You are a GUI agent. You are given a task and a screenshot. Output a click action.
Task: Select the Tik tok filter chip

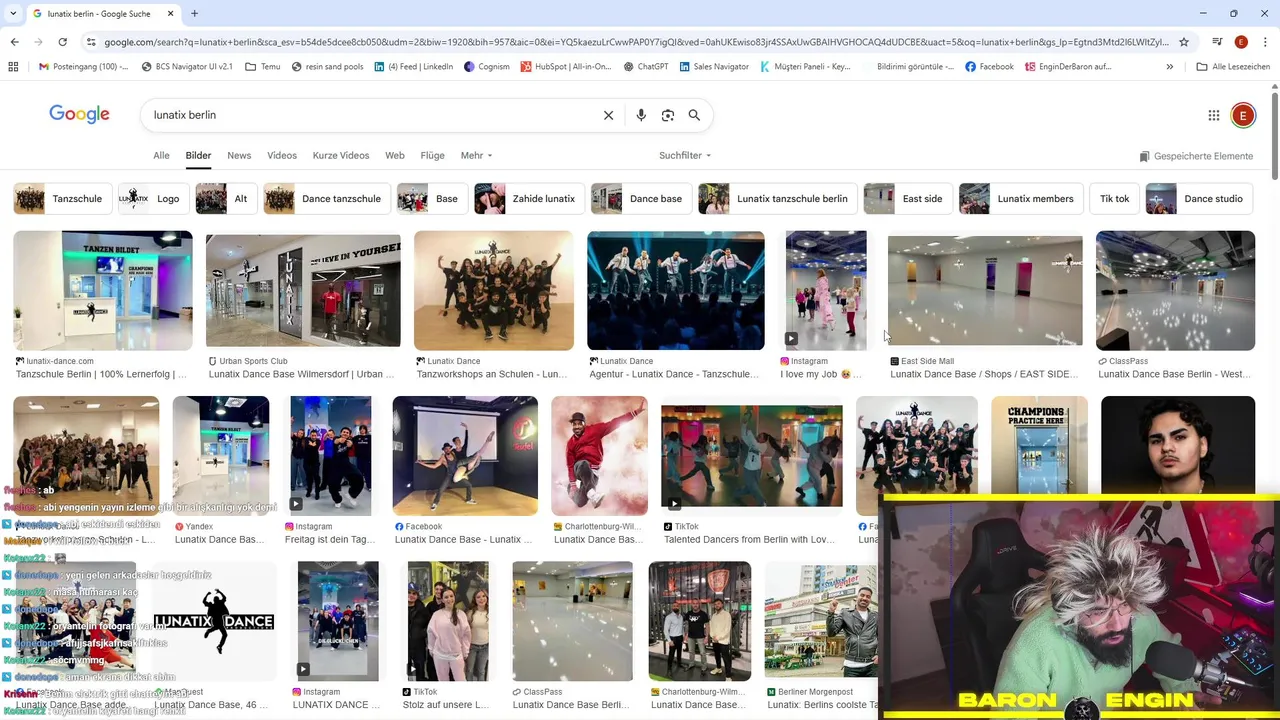coord(1114,199)
